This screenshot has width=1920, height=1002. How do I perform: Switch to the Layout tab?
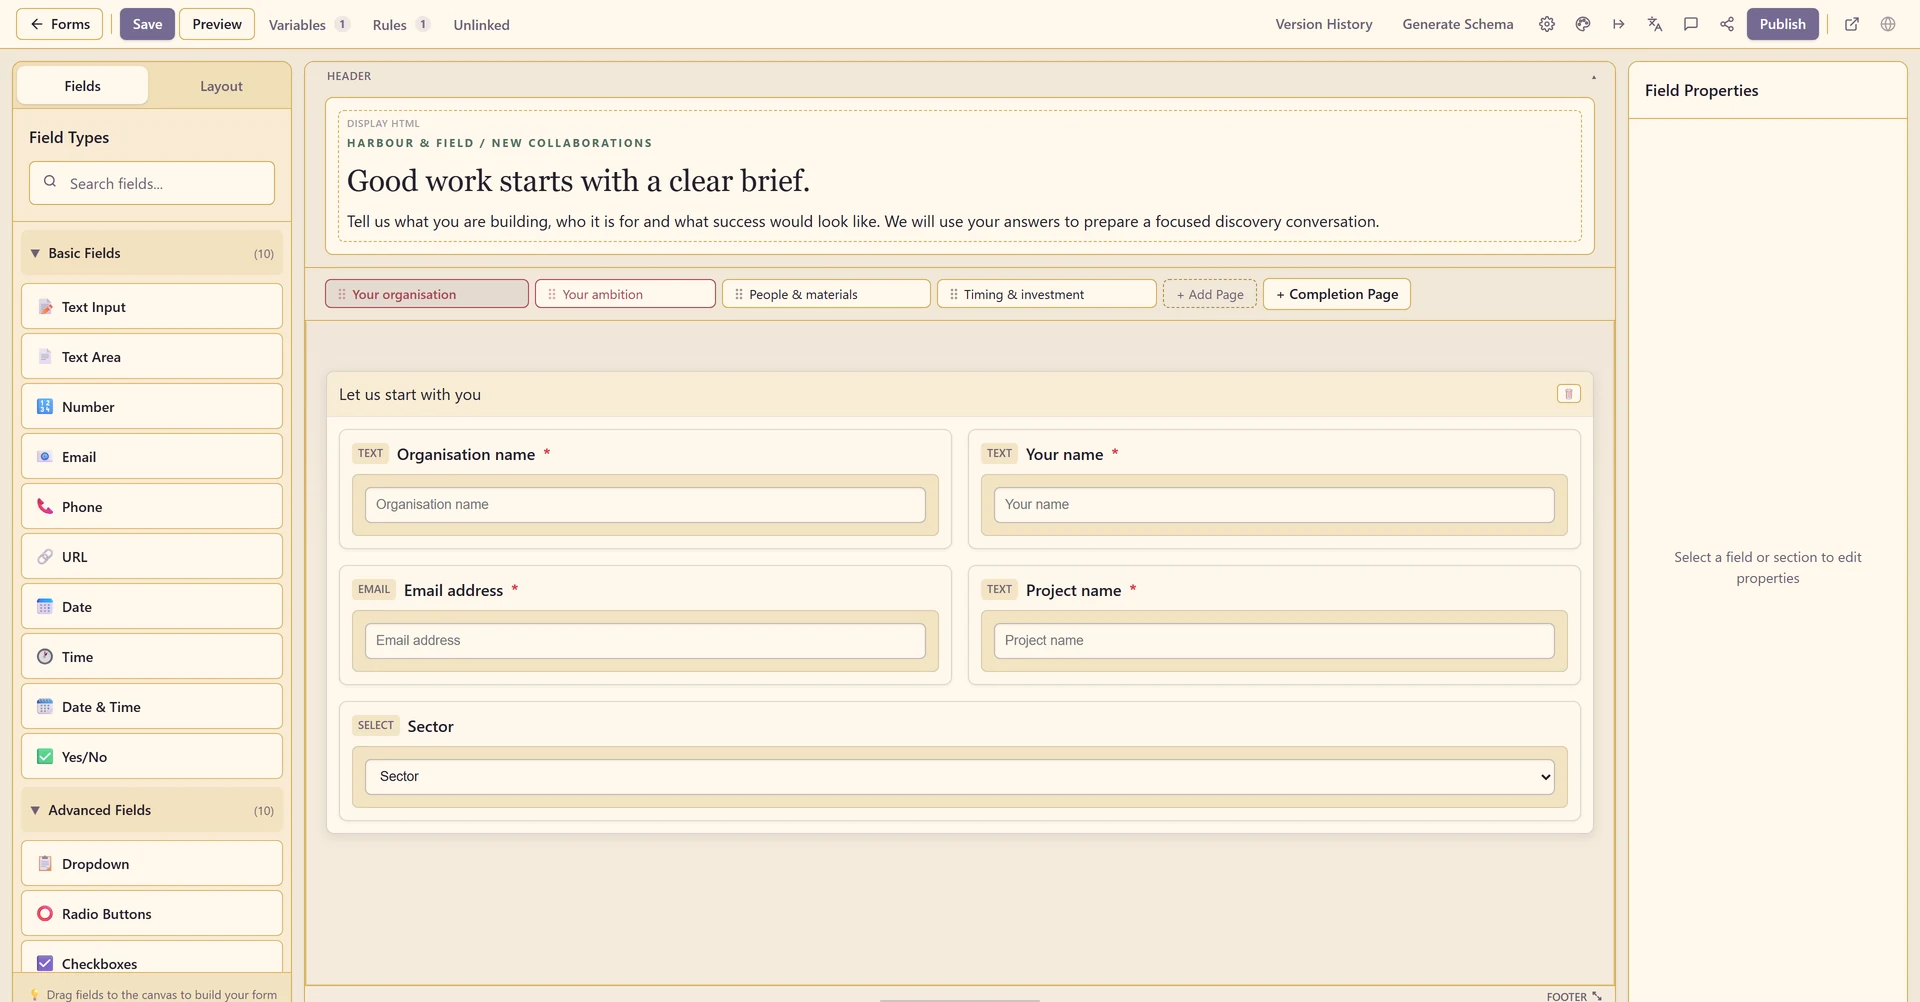point(221,86)
